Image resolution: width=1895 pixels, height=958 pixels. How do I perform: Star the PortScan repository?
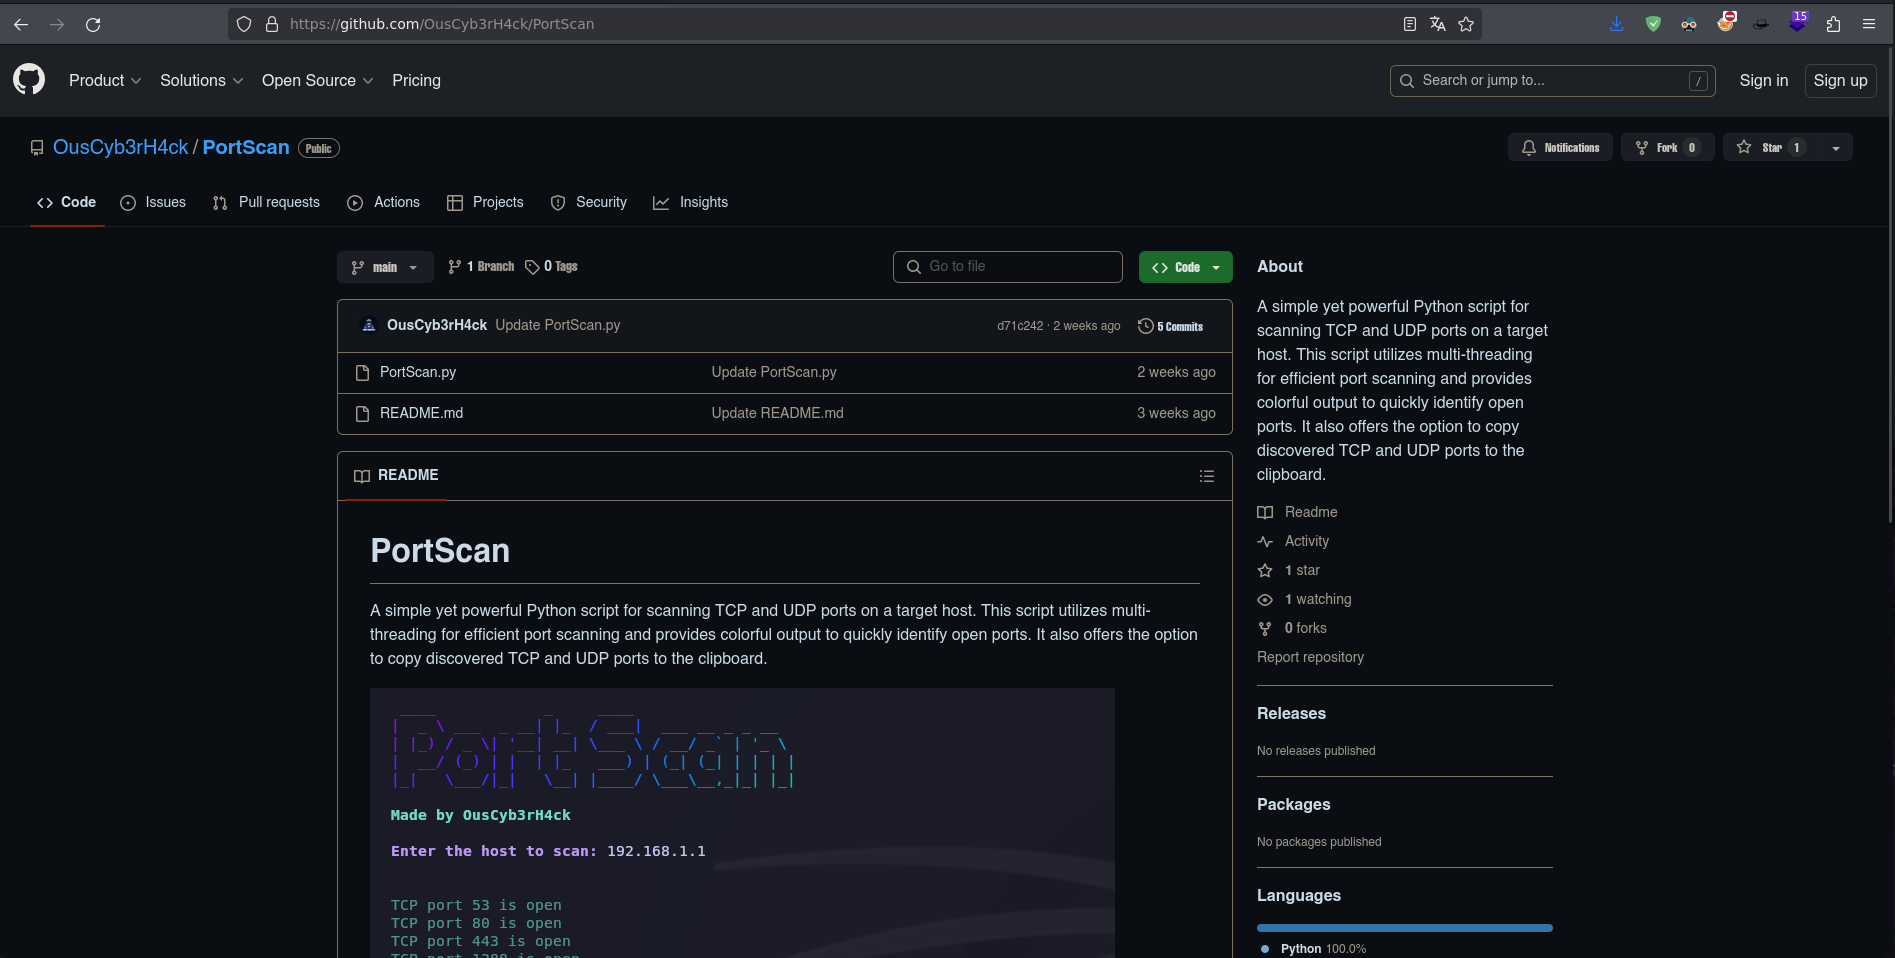click(x=1771, y=147)
